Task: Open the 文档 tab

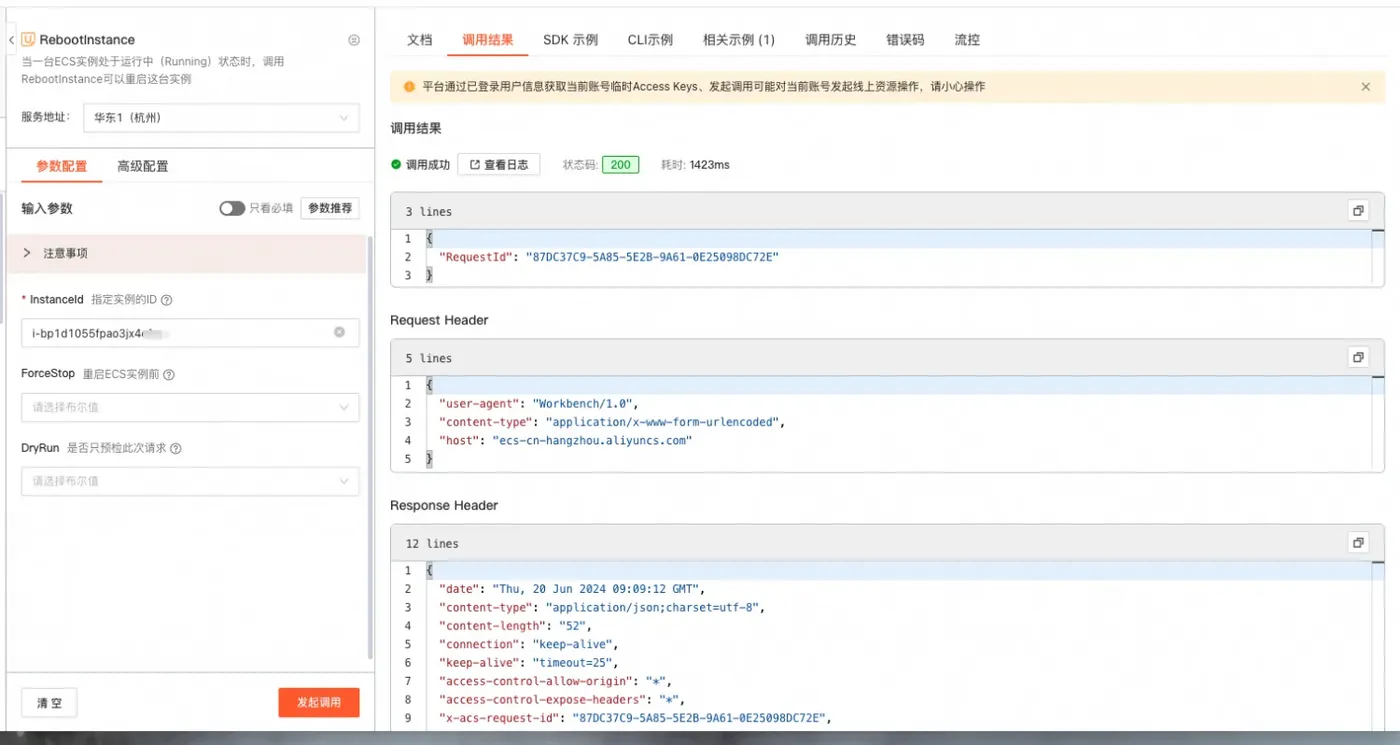Action: click(x=420, y=40)
